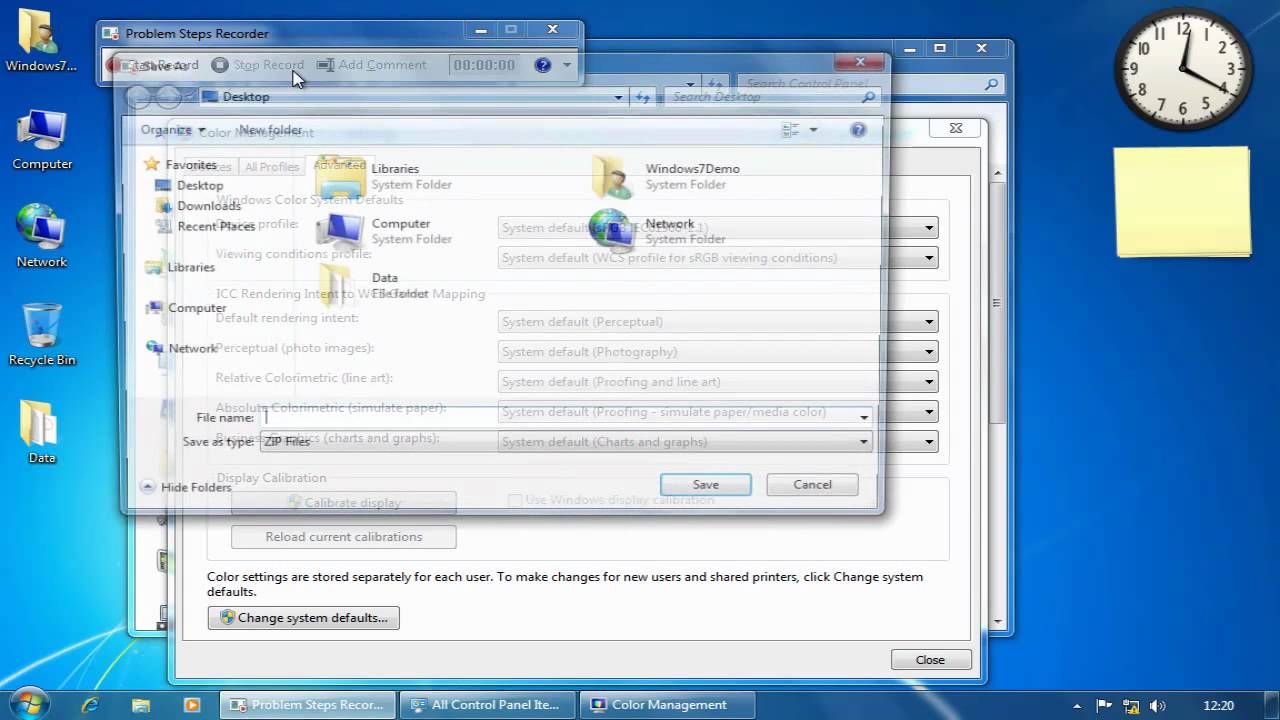The image size is (1280, 720).
Task: Select Libraries in the navigation pane
Action: (x=180, y=267)
